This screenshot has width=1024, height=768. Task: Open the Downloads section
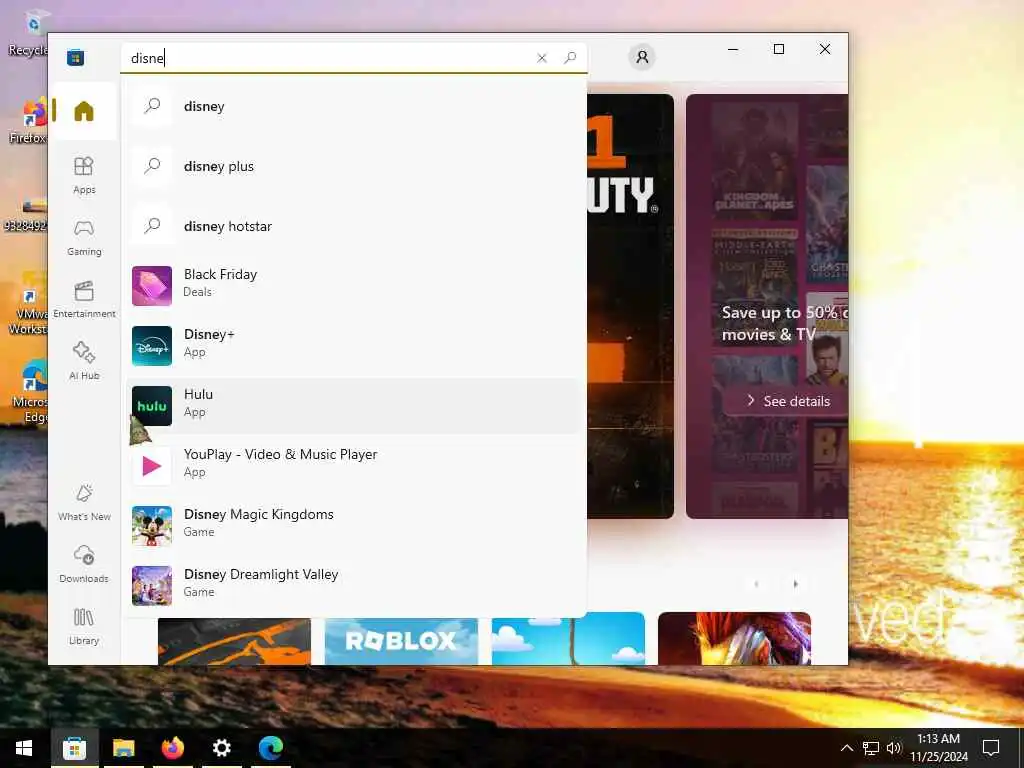(84, 564)
